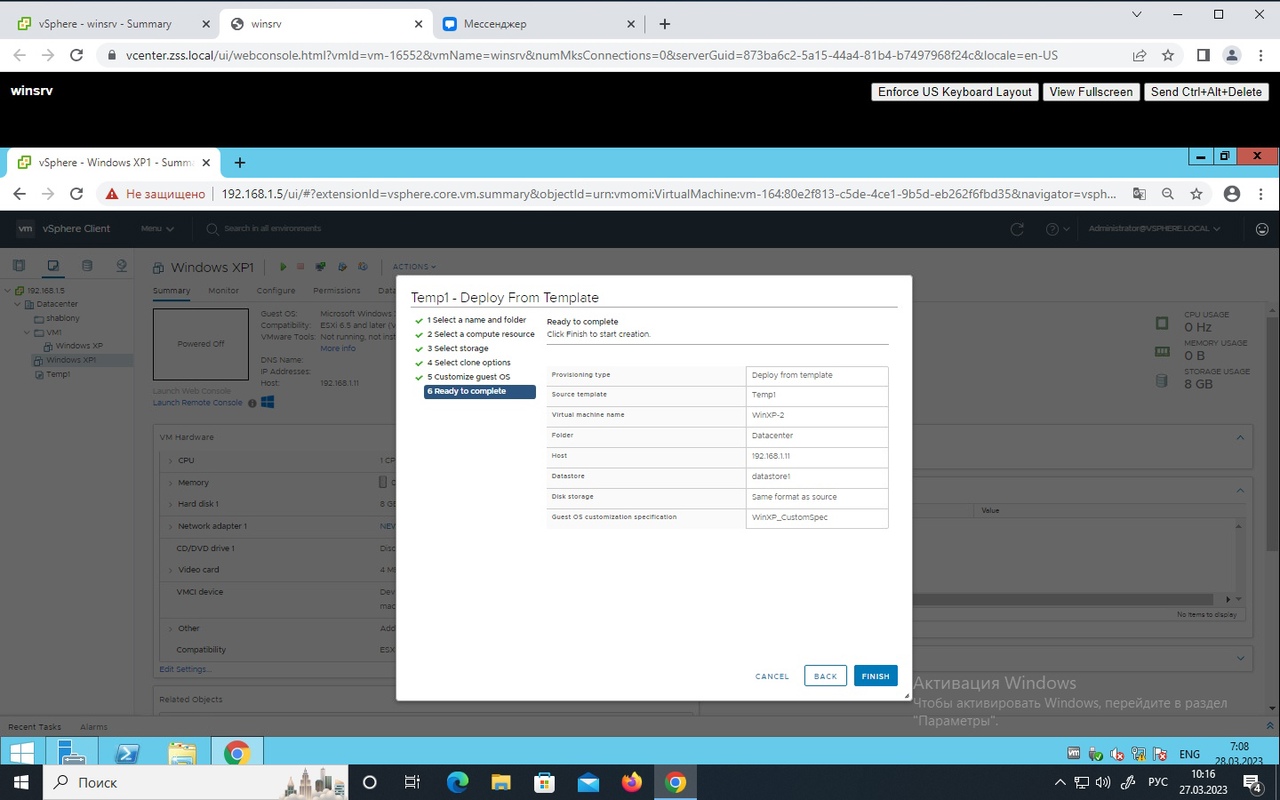Reload outer Chrome page
The image size is (1280, 800).
tap(76, 56)
